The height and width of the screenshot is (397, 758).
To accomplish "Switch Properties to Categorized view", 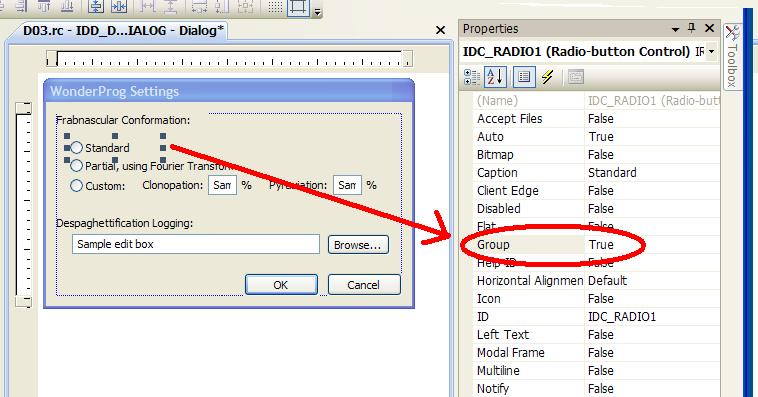I will coord(472,77).
